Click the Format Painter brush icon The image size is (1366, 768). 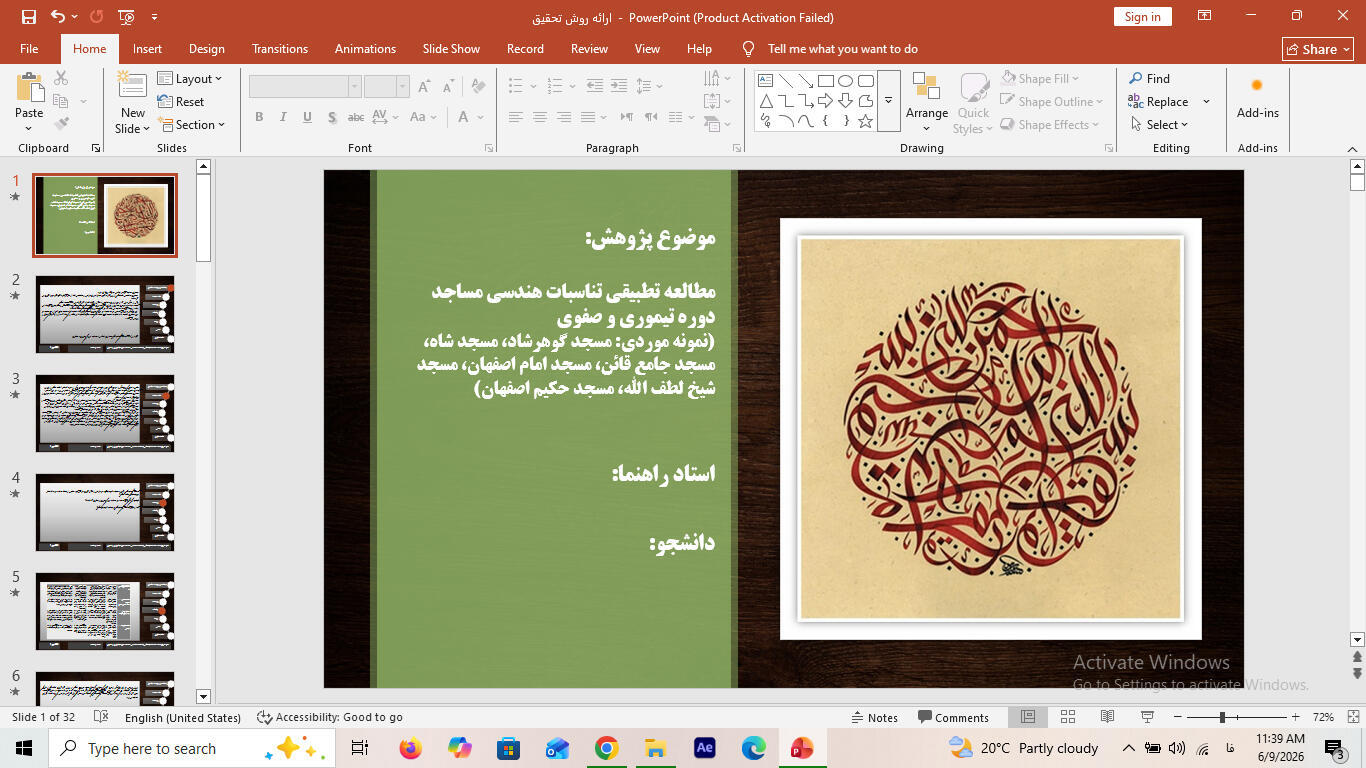[61, 124]
